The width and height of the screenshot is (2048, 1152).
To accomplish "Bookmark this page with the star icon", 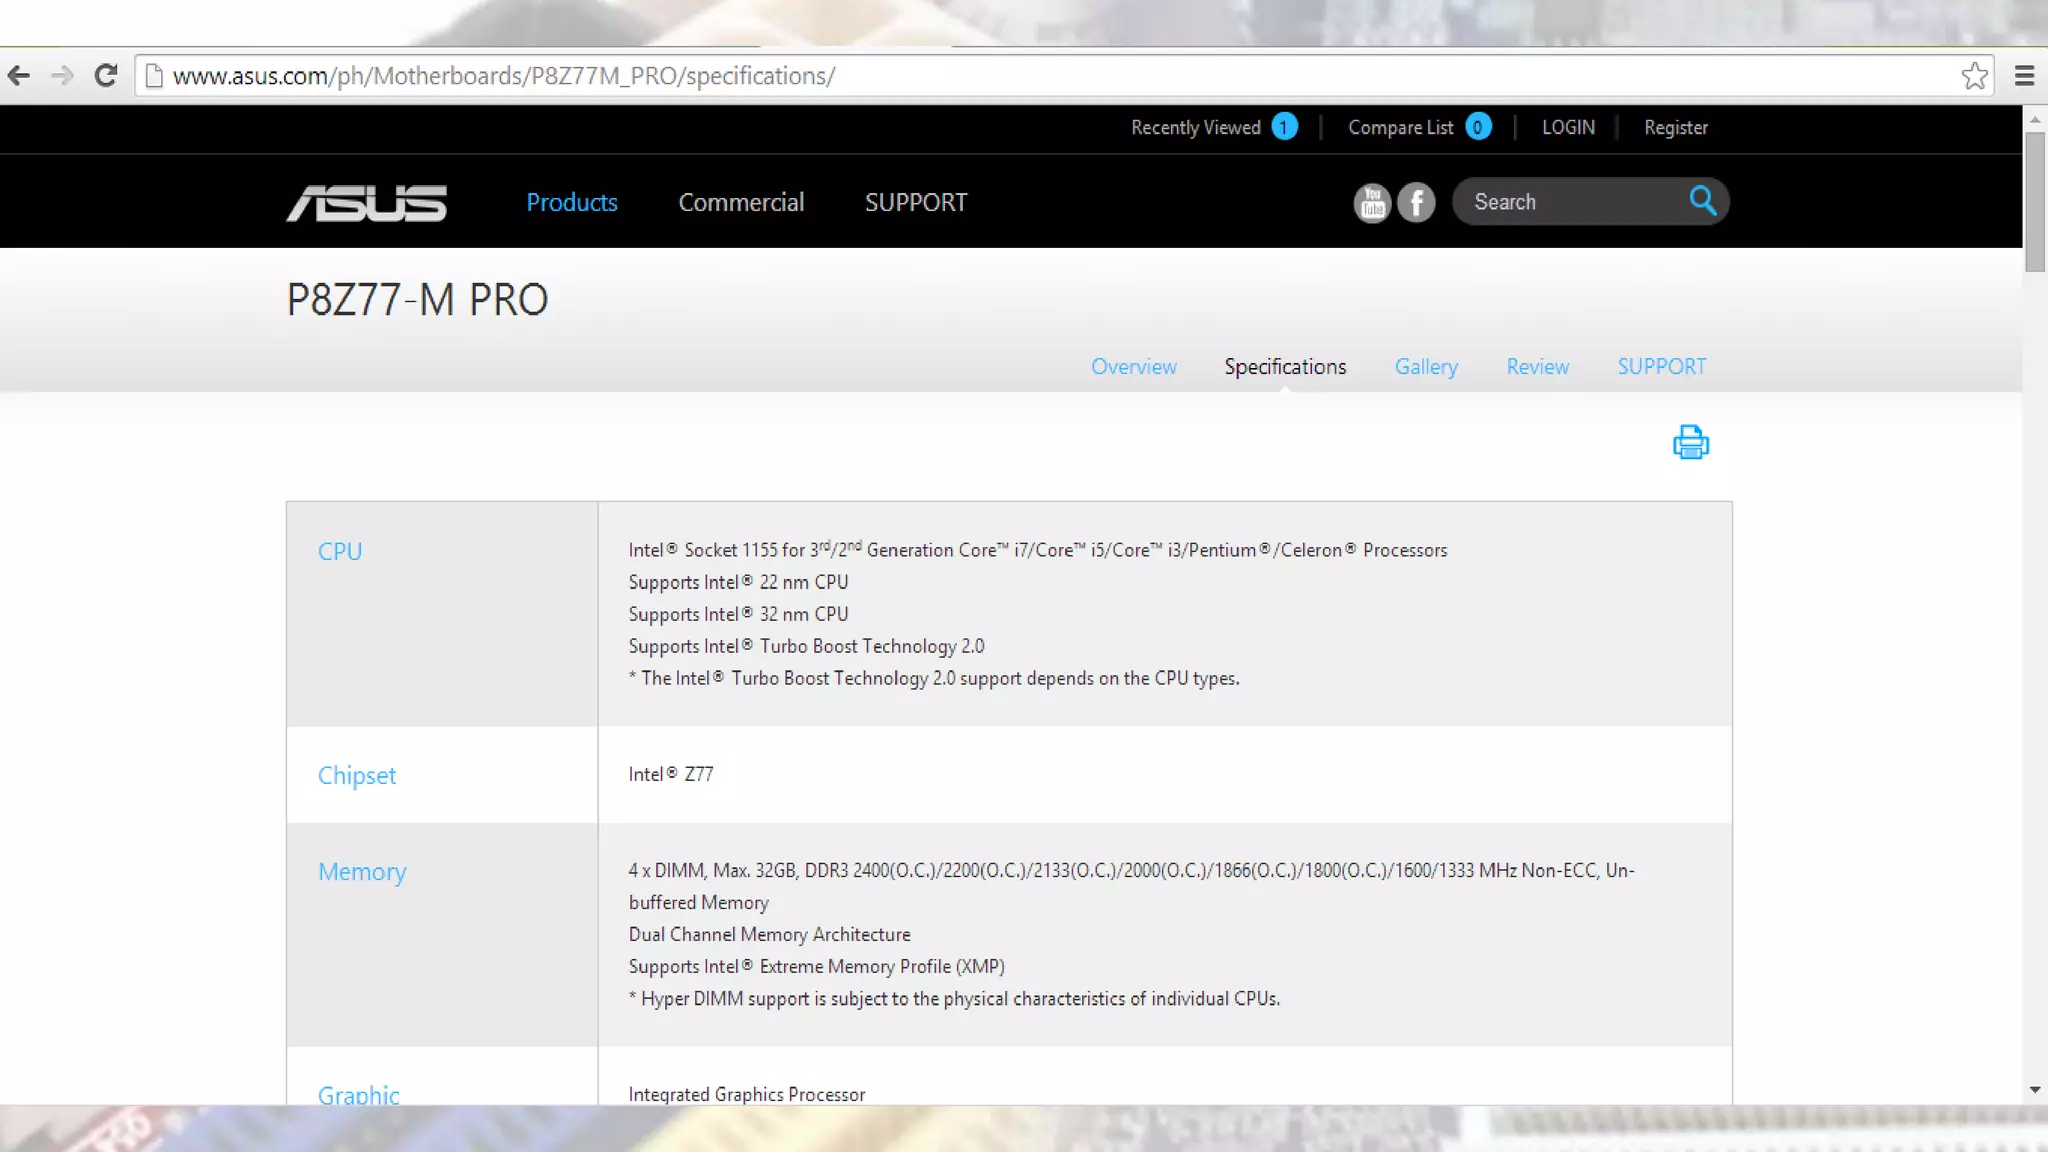I will (x=1974, y=76).
